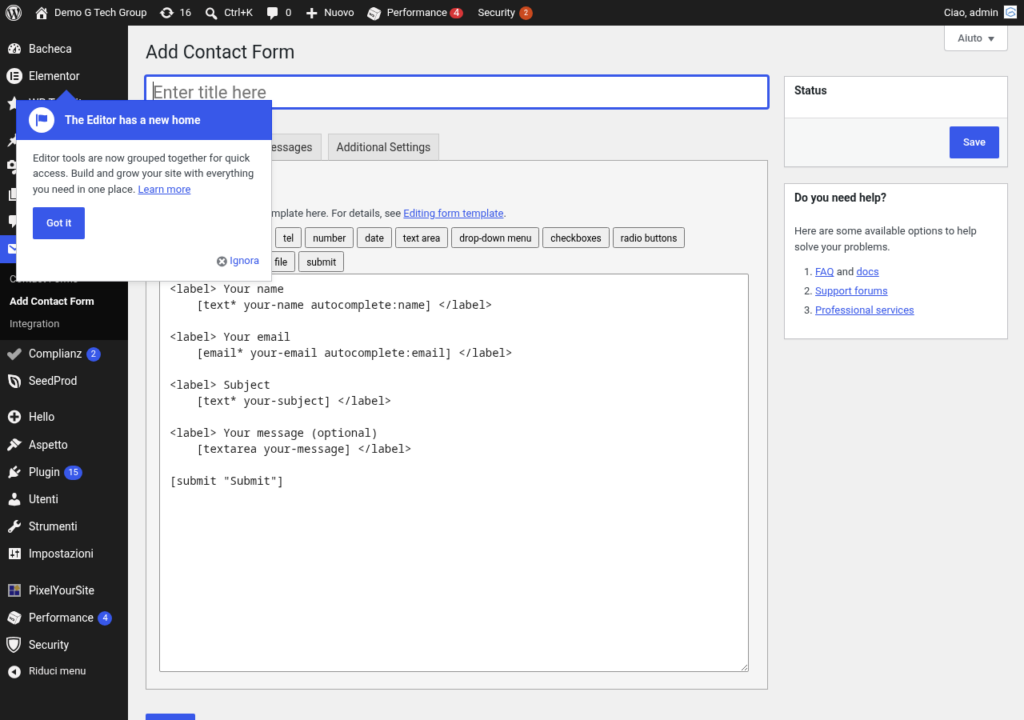Open the updates icon showing 16
This screenshot has height=720, width=1024.
tap(167, 12)
